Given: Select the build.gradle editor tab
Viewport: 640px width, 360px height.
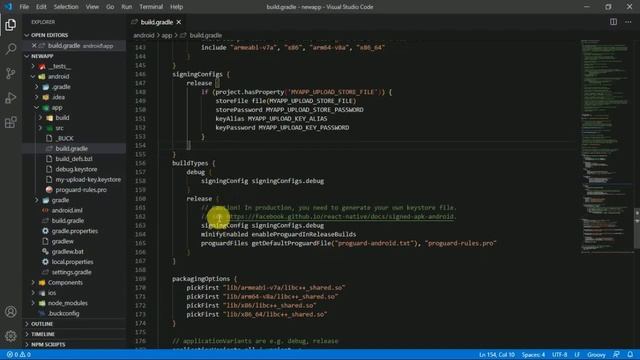Looking at the screenshot, I should (x=157, y=22).
